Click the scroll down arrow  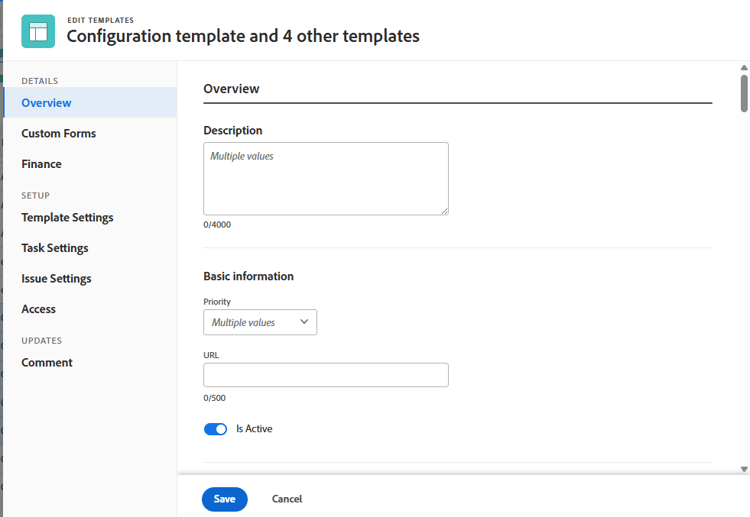click(744, 468)
